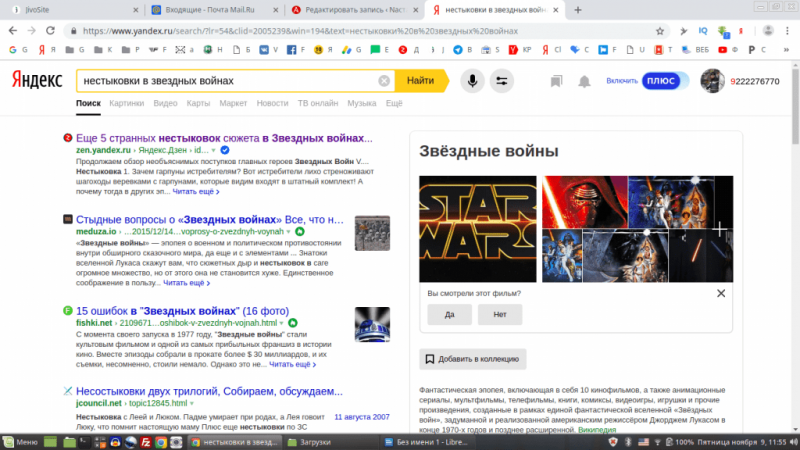Toggle the Yandex Plus switch
Image resolution: width=800 pixels, height=450 pixels.
click(665, 81)
